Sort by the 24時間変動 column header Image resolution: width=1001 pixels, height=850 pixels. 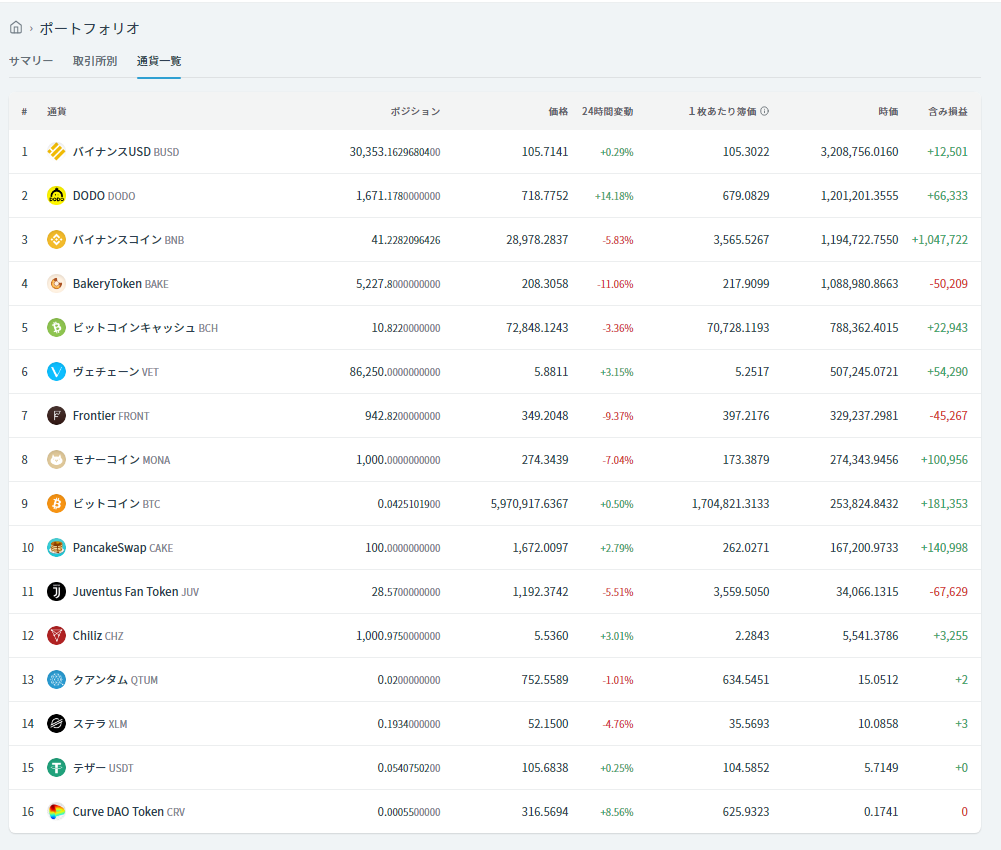tap(607, 112)
